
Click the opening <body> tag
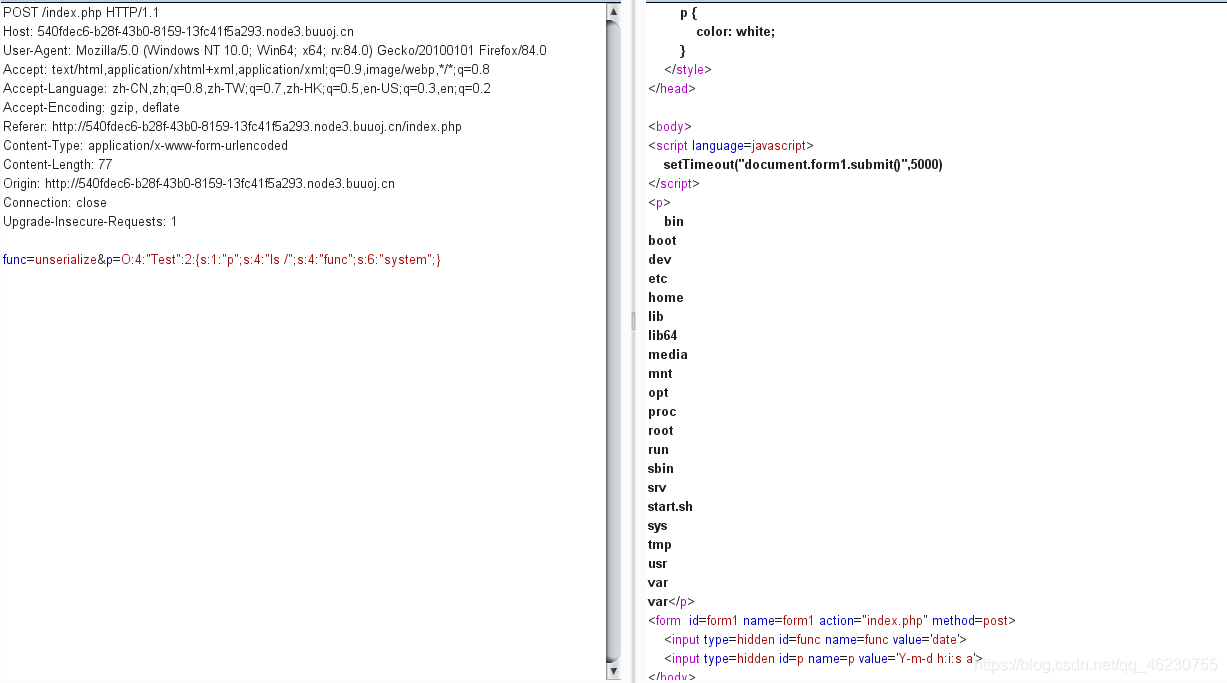(x=670, y=126)
